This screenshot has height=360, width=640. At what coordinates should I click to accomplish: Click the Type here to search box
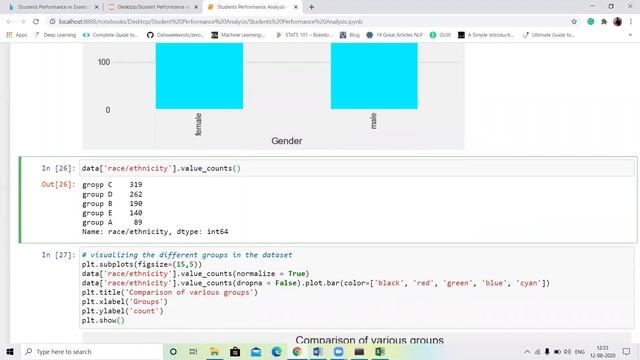pyautogui.click(x=91, y=351)
